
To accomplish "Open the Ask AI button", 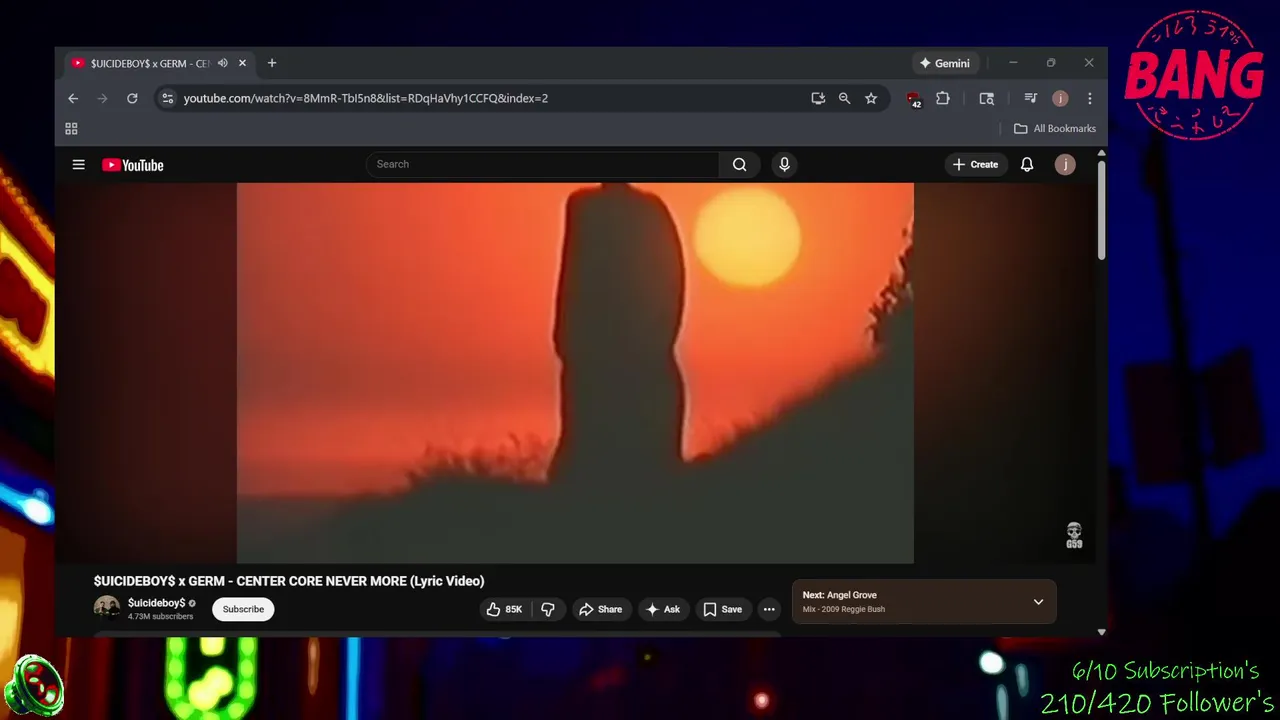I will (x=663, y=609).
